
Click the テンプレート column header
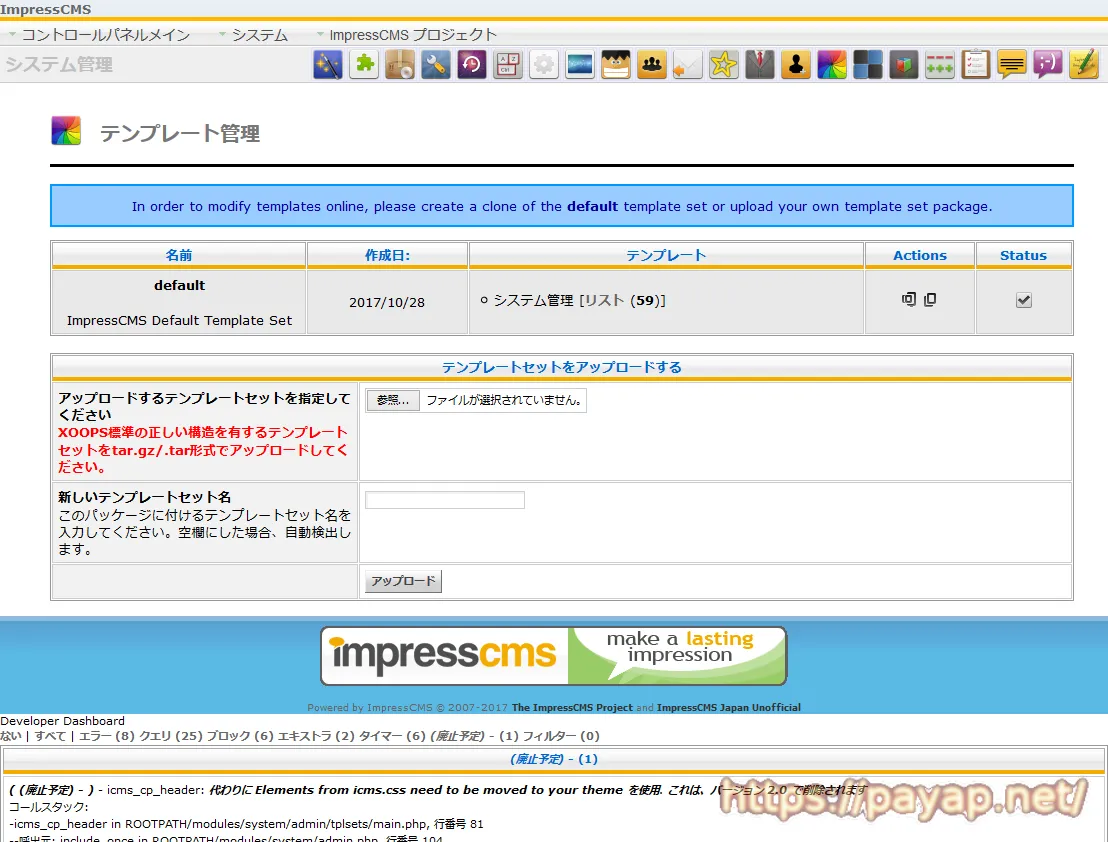coord(666,255)
